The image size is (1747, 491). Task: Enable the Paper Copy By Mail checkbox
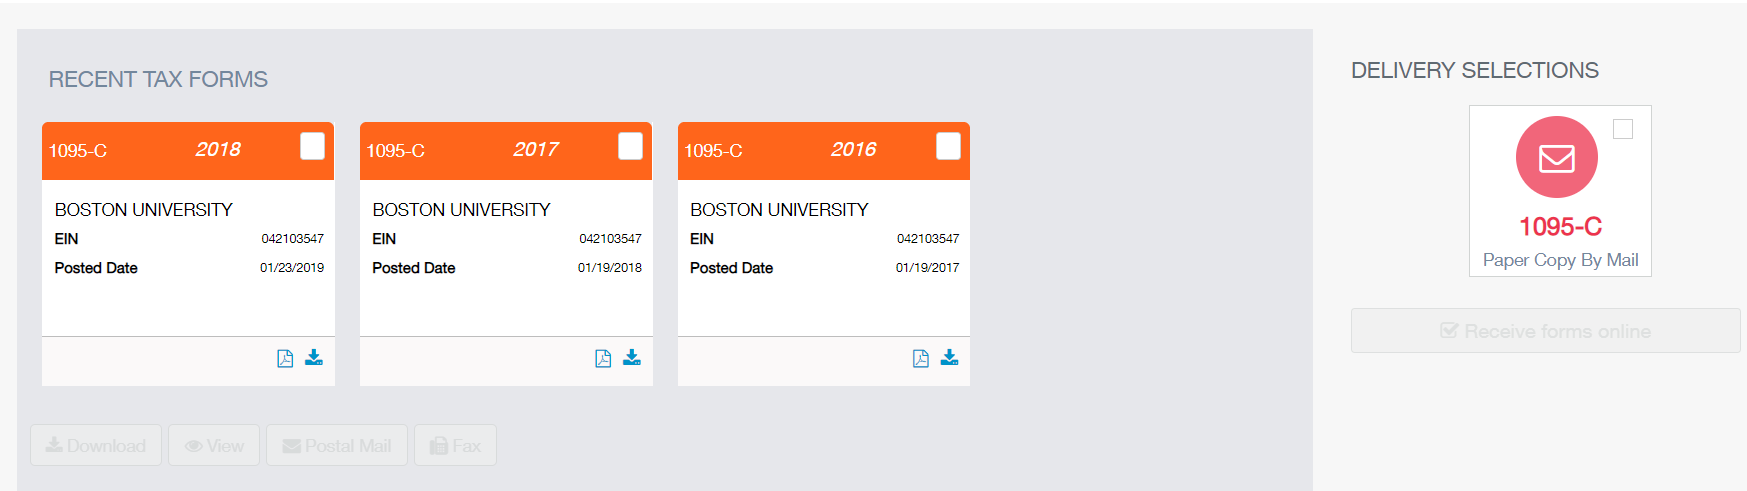(x=1623, y=129)
